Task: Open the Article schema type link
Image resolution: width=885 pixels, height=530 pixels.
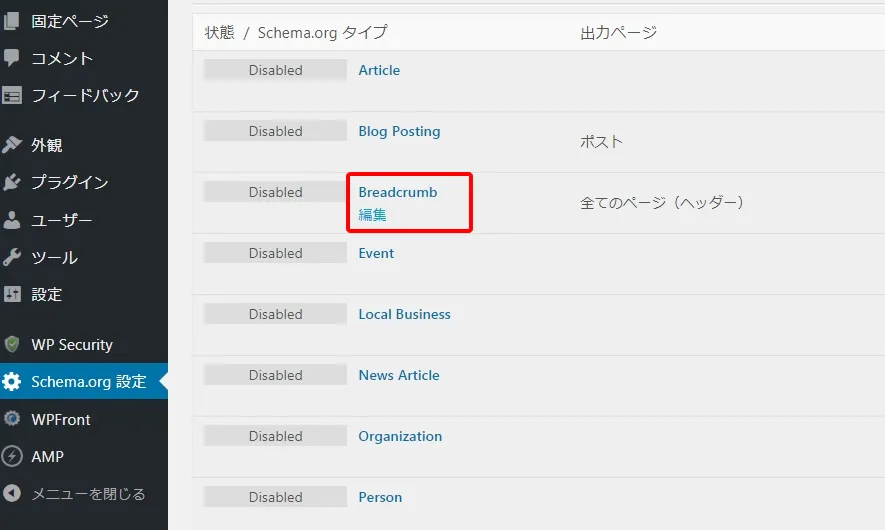Action: [379, 70]
